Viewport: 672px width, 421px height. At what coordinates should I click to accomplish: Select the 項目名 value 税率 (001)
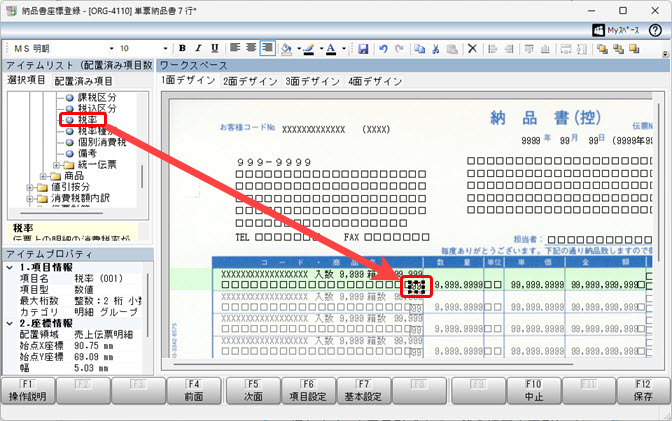(x=99, y=279)
